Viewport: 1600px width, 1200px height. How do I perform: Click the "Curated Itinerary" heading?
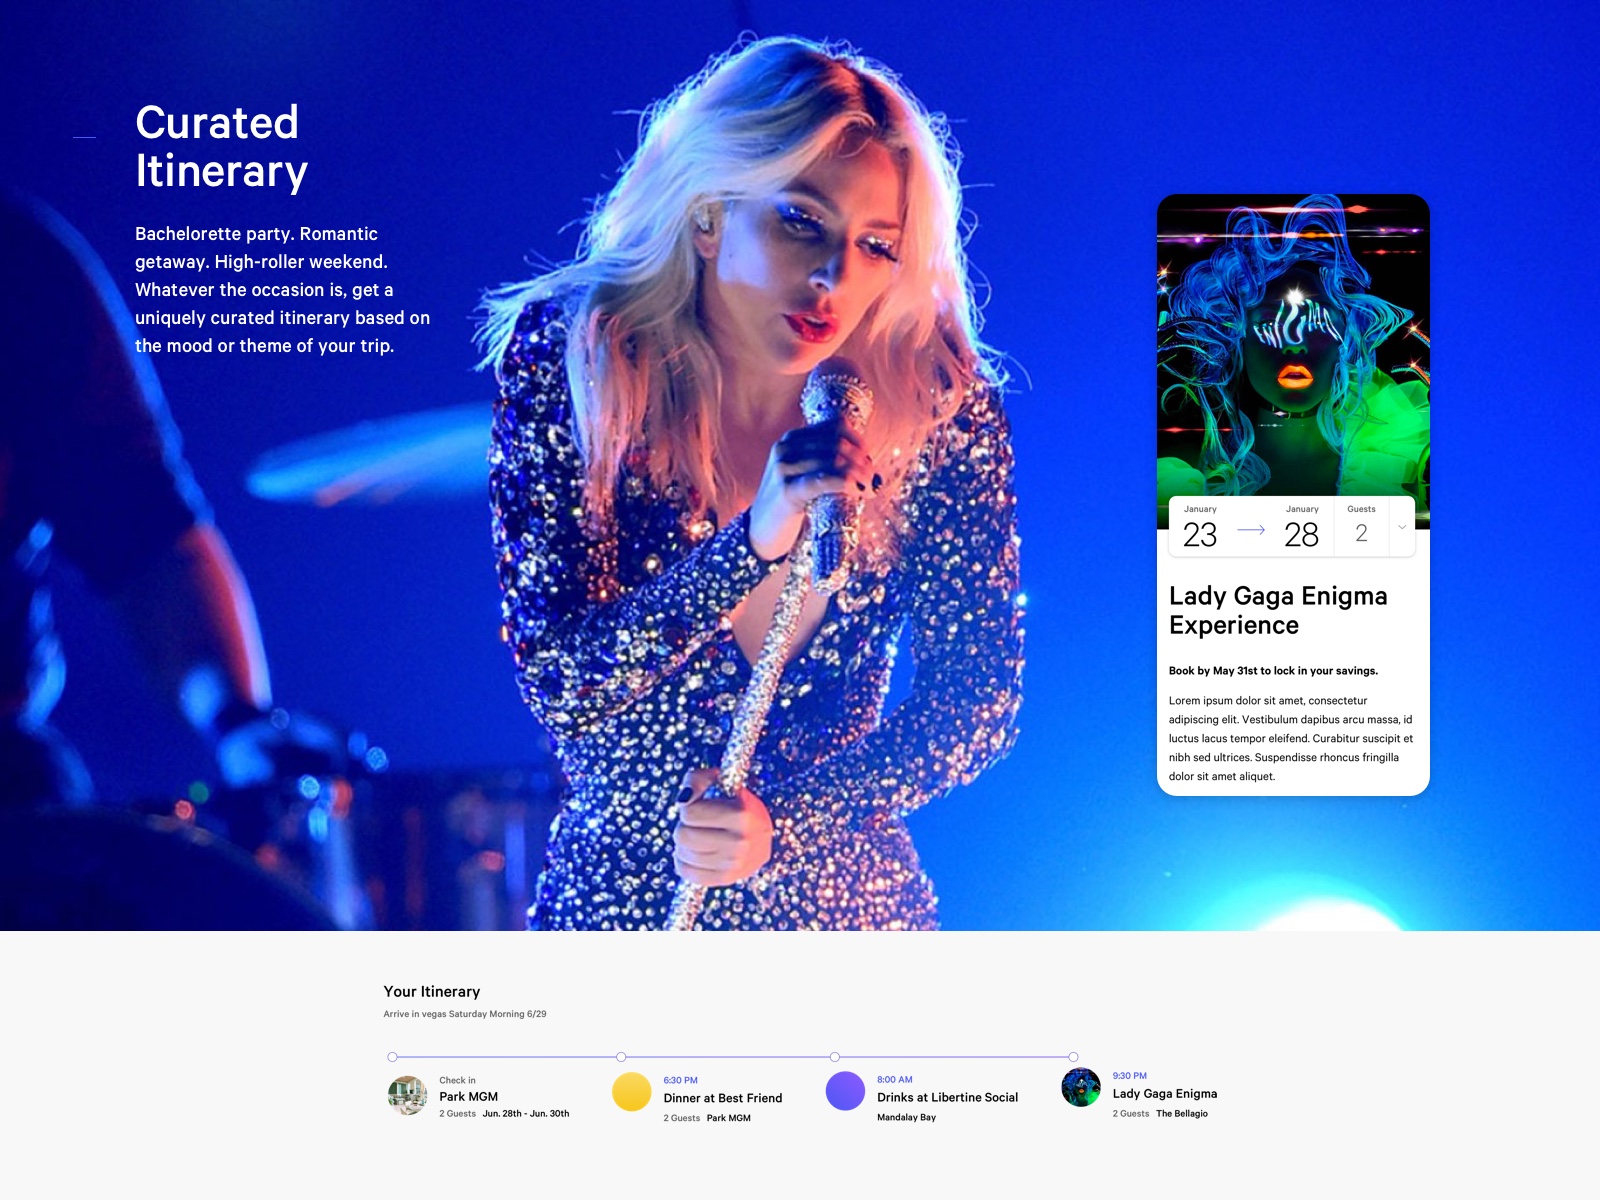pos(221,147)
